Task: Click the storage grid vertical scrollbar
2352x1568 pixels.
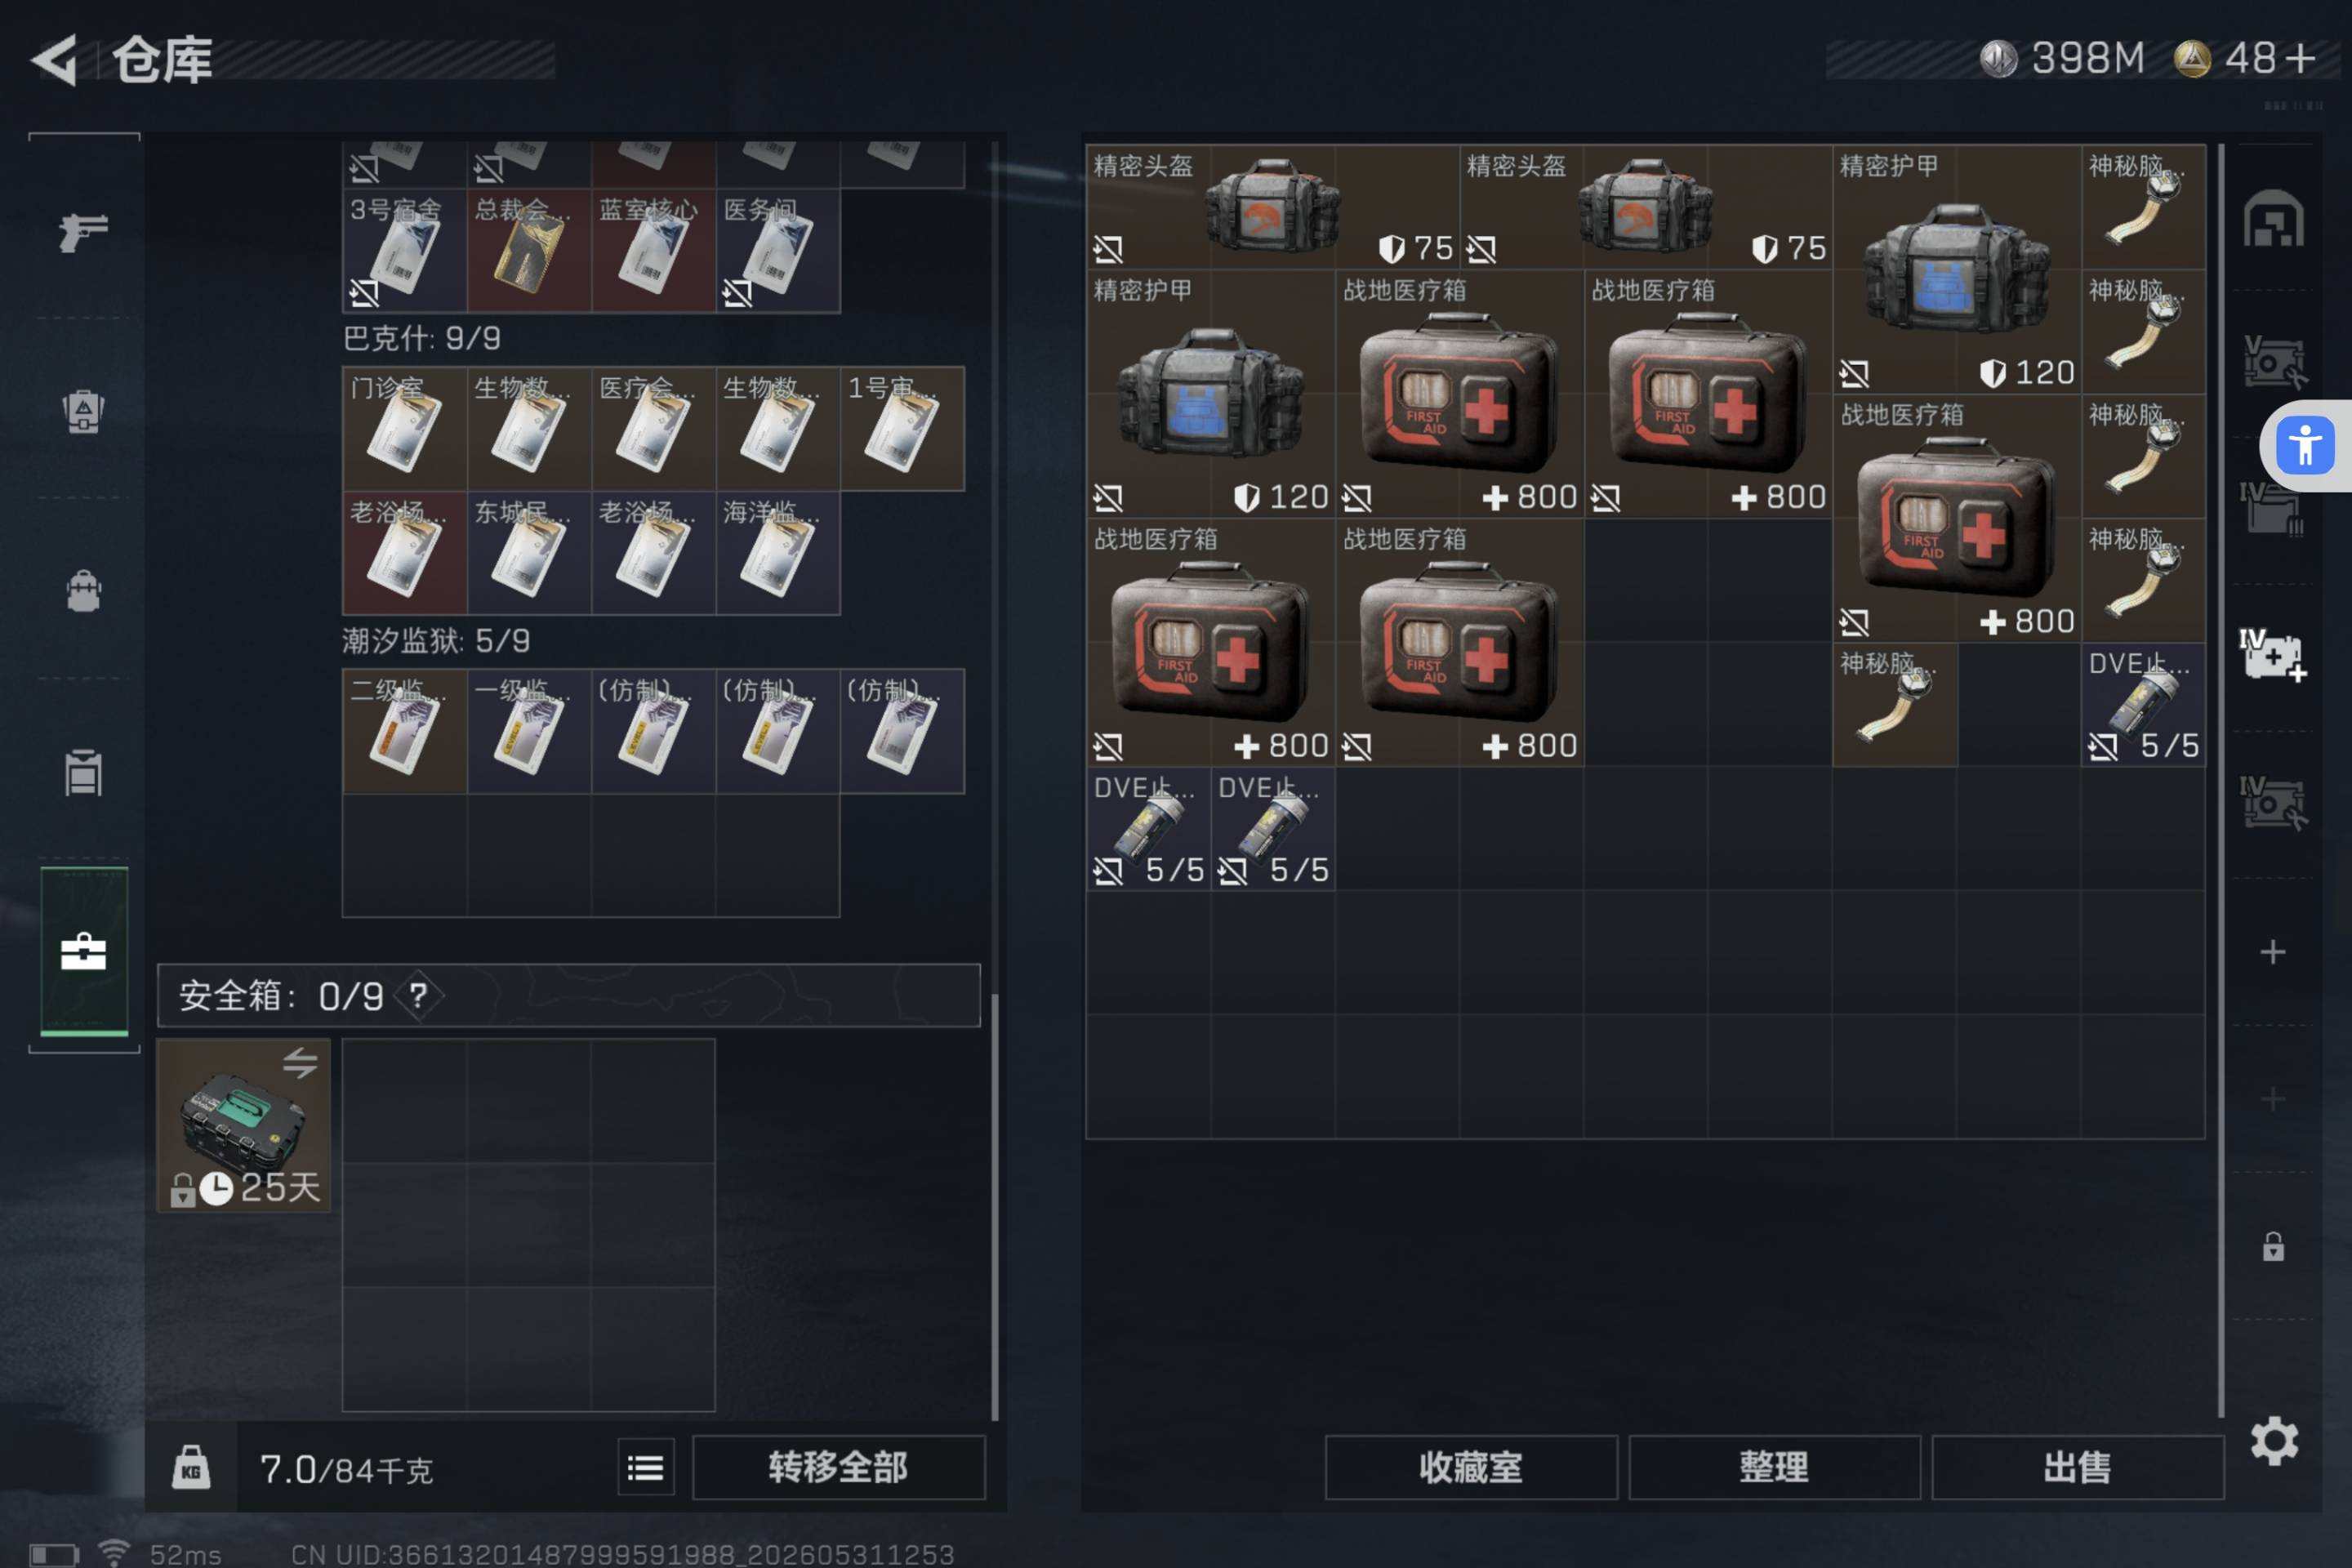Action: [x=2220, y=780]
